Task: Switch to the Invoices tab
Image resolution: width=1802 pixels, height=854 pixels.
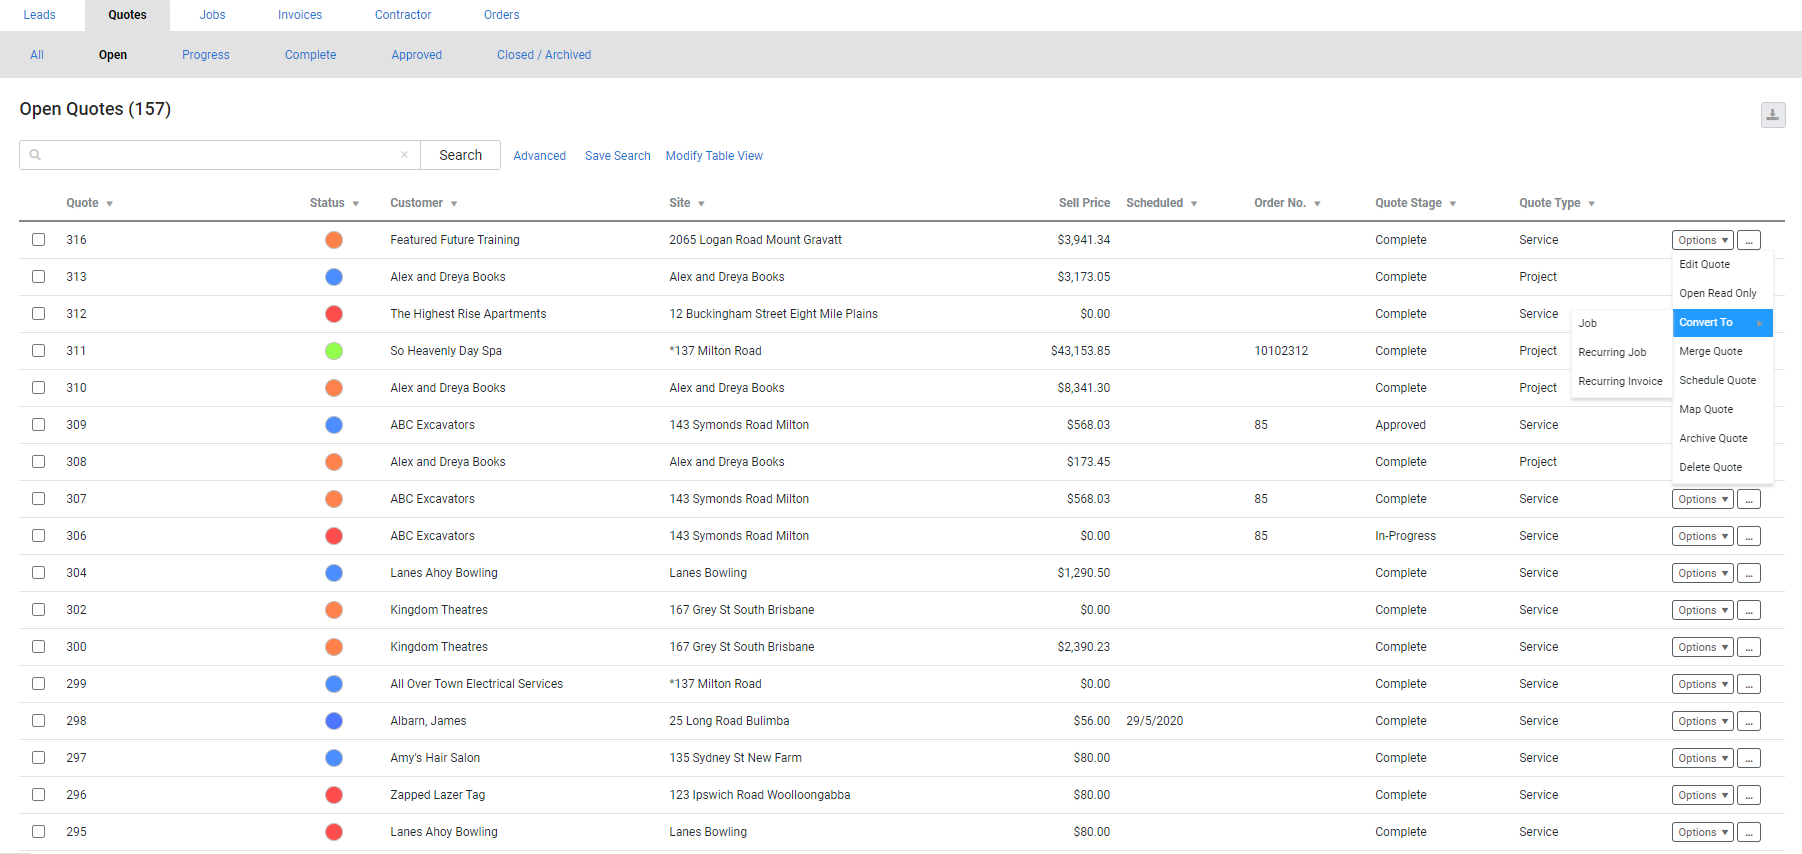Action: [300, 15]
